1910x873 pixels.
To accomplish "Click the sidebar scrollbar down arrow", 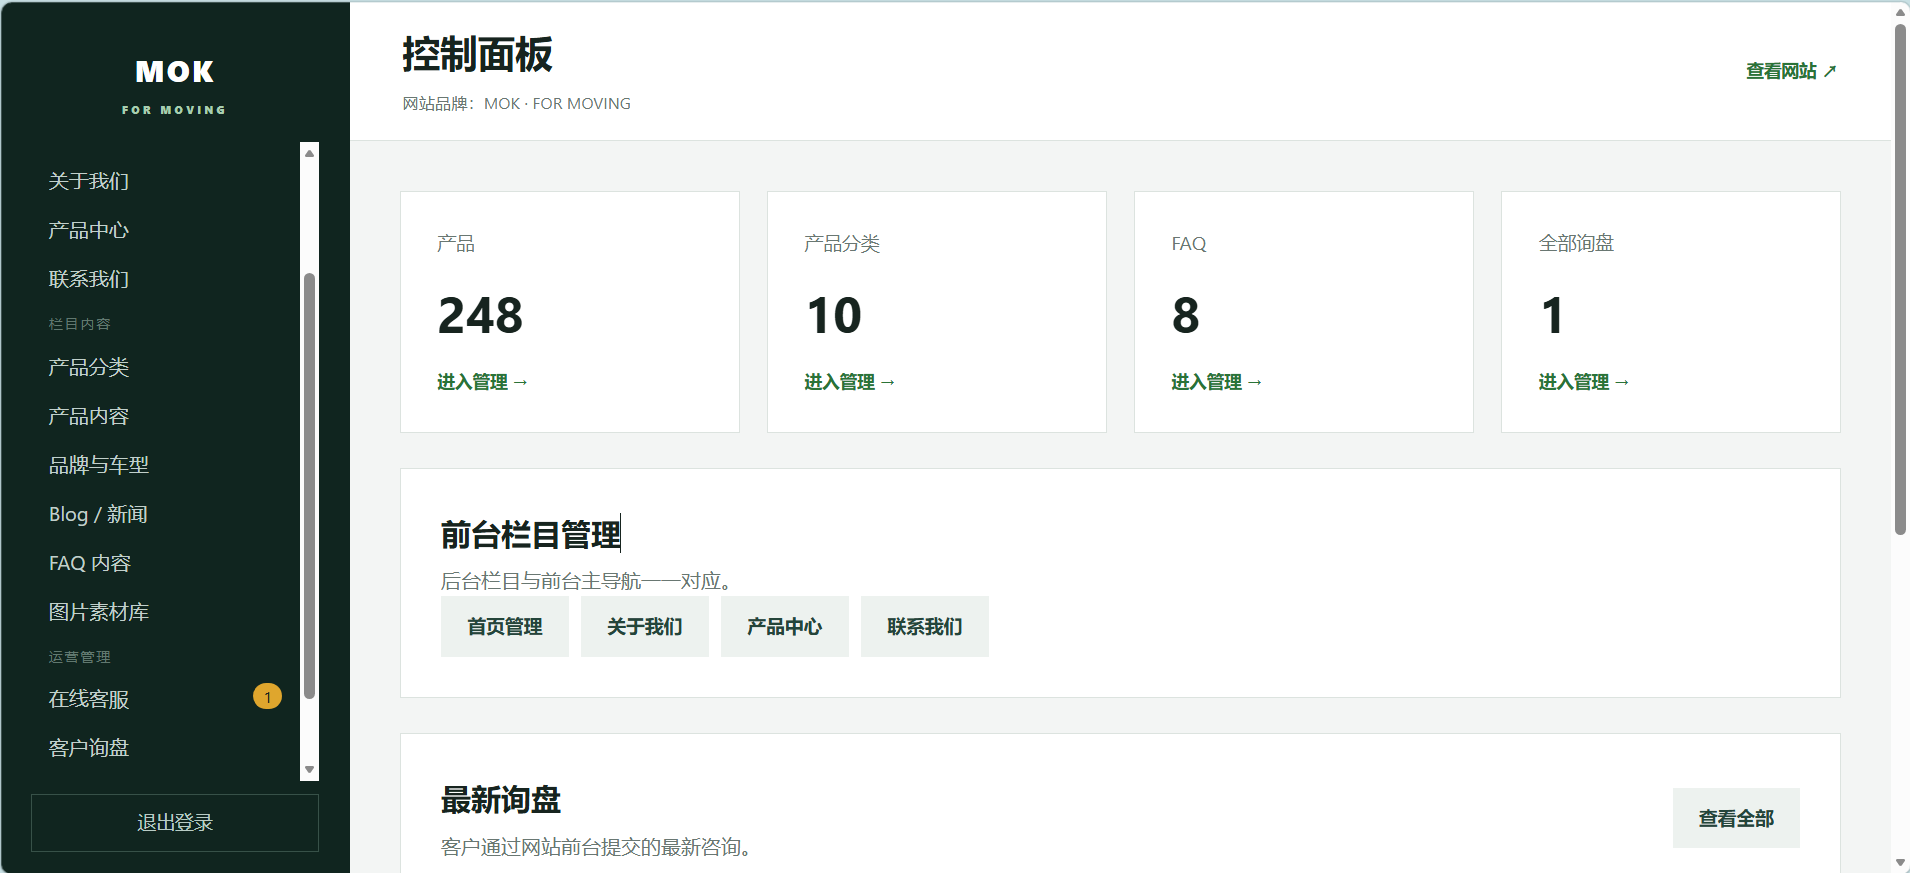I will [x=310, y=770].
